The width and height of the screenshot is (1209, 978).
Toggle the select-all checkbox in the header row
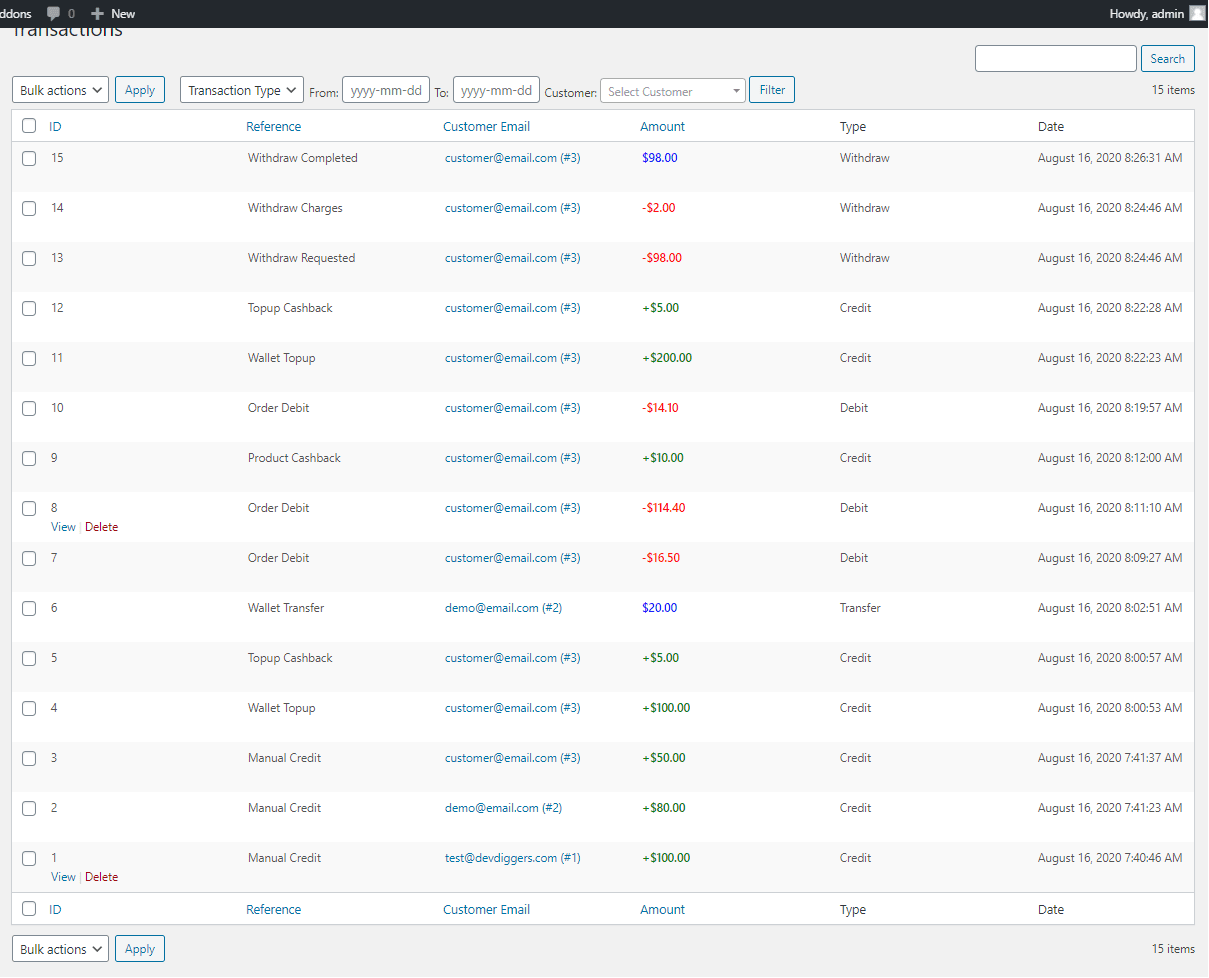28,126
